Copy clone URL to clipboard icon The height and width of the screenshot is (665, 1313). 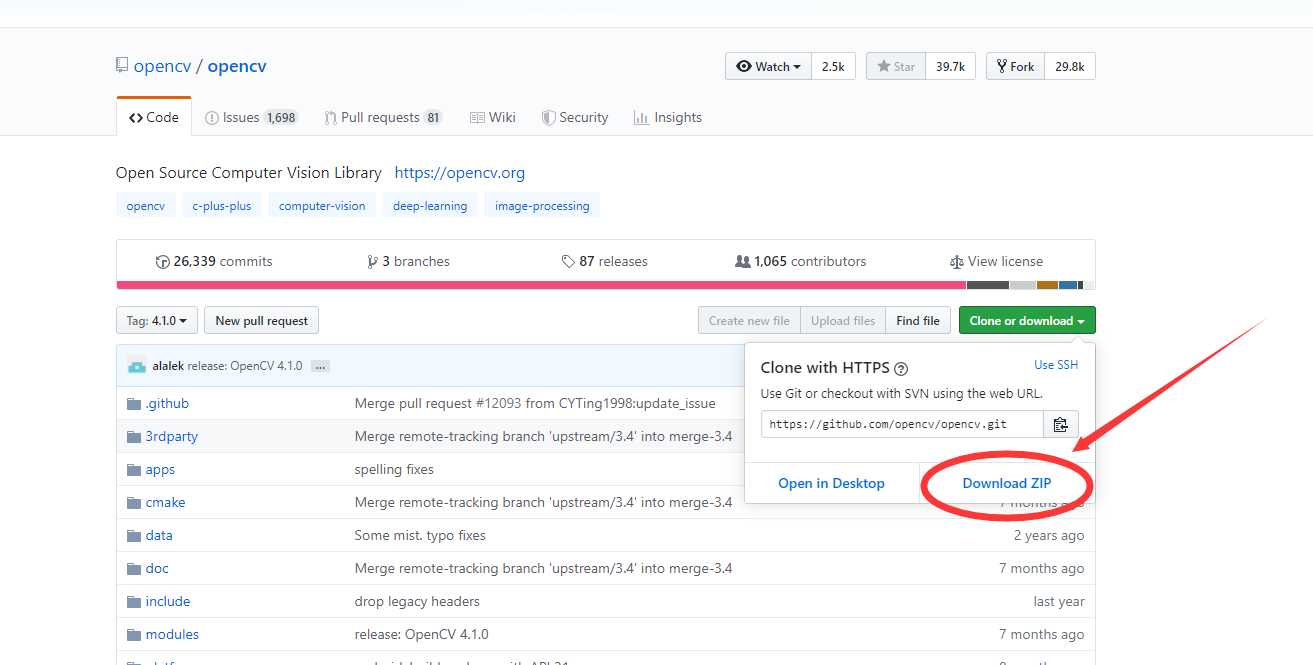click(1060, 424)
